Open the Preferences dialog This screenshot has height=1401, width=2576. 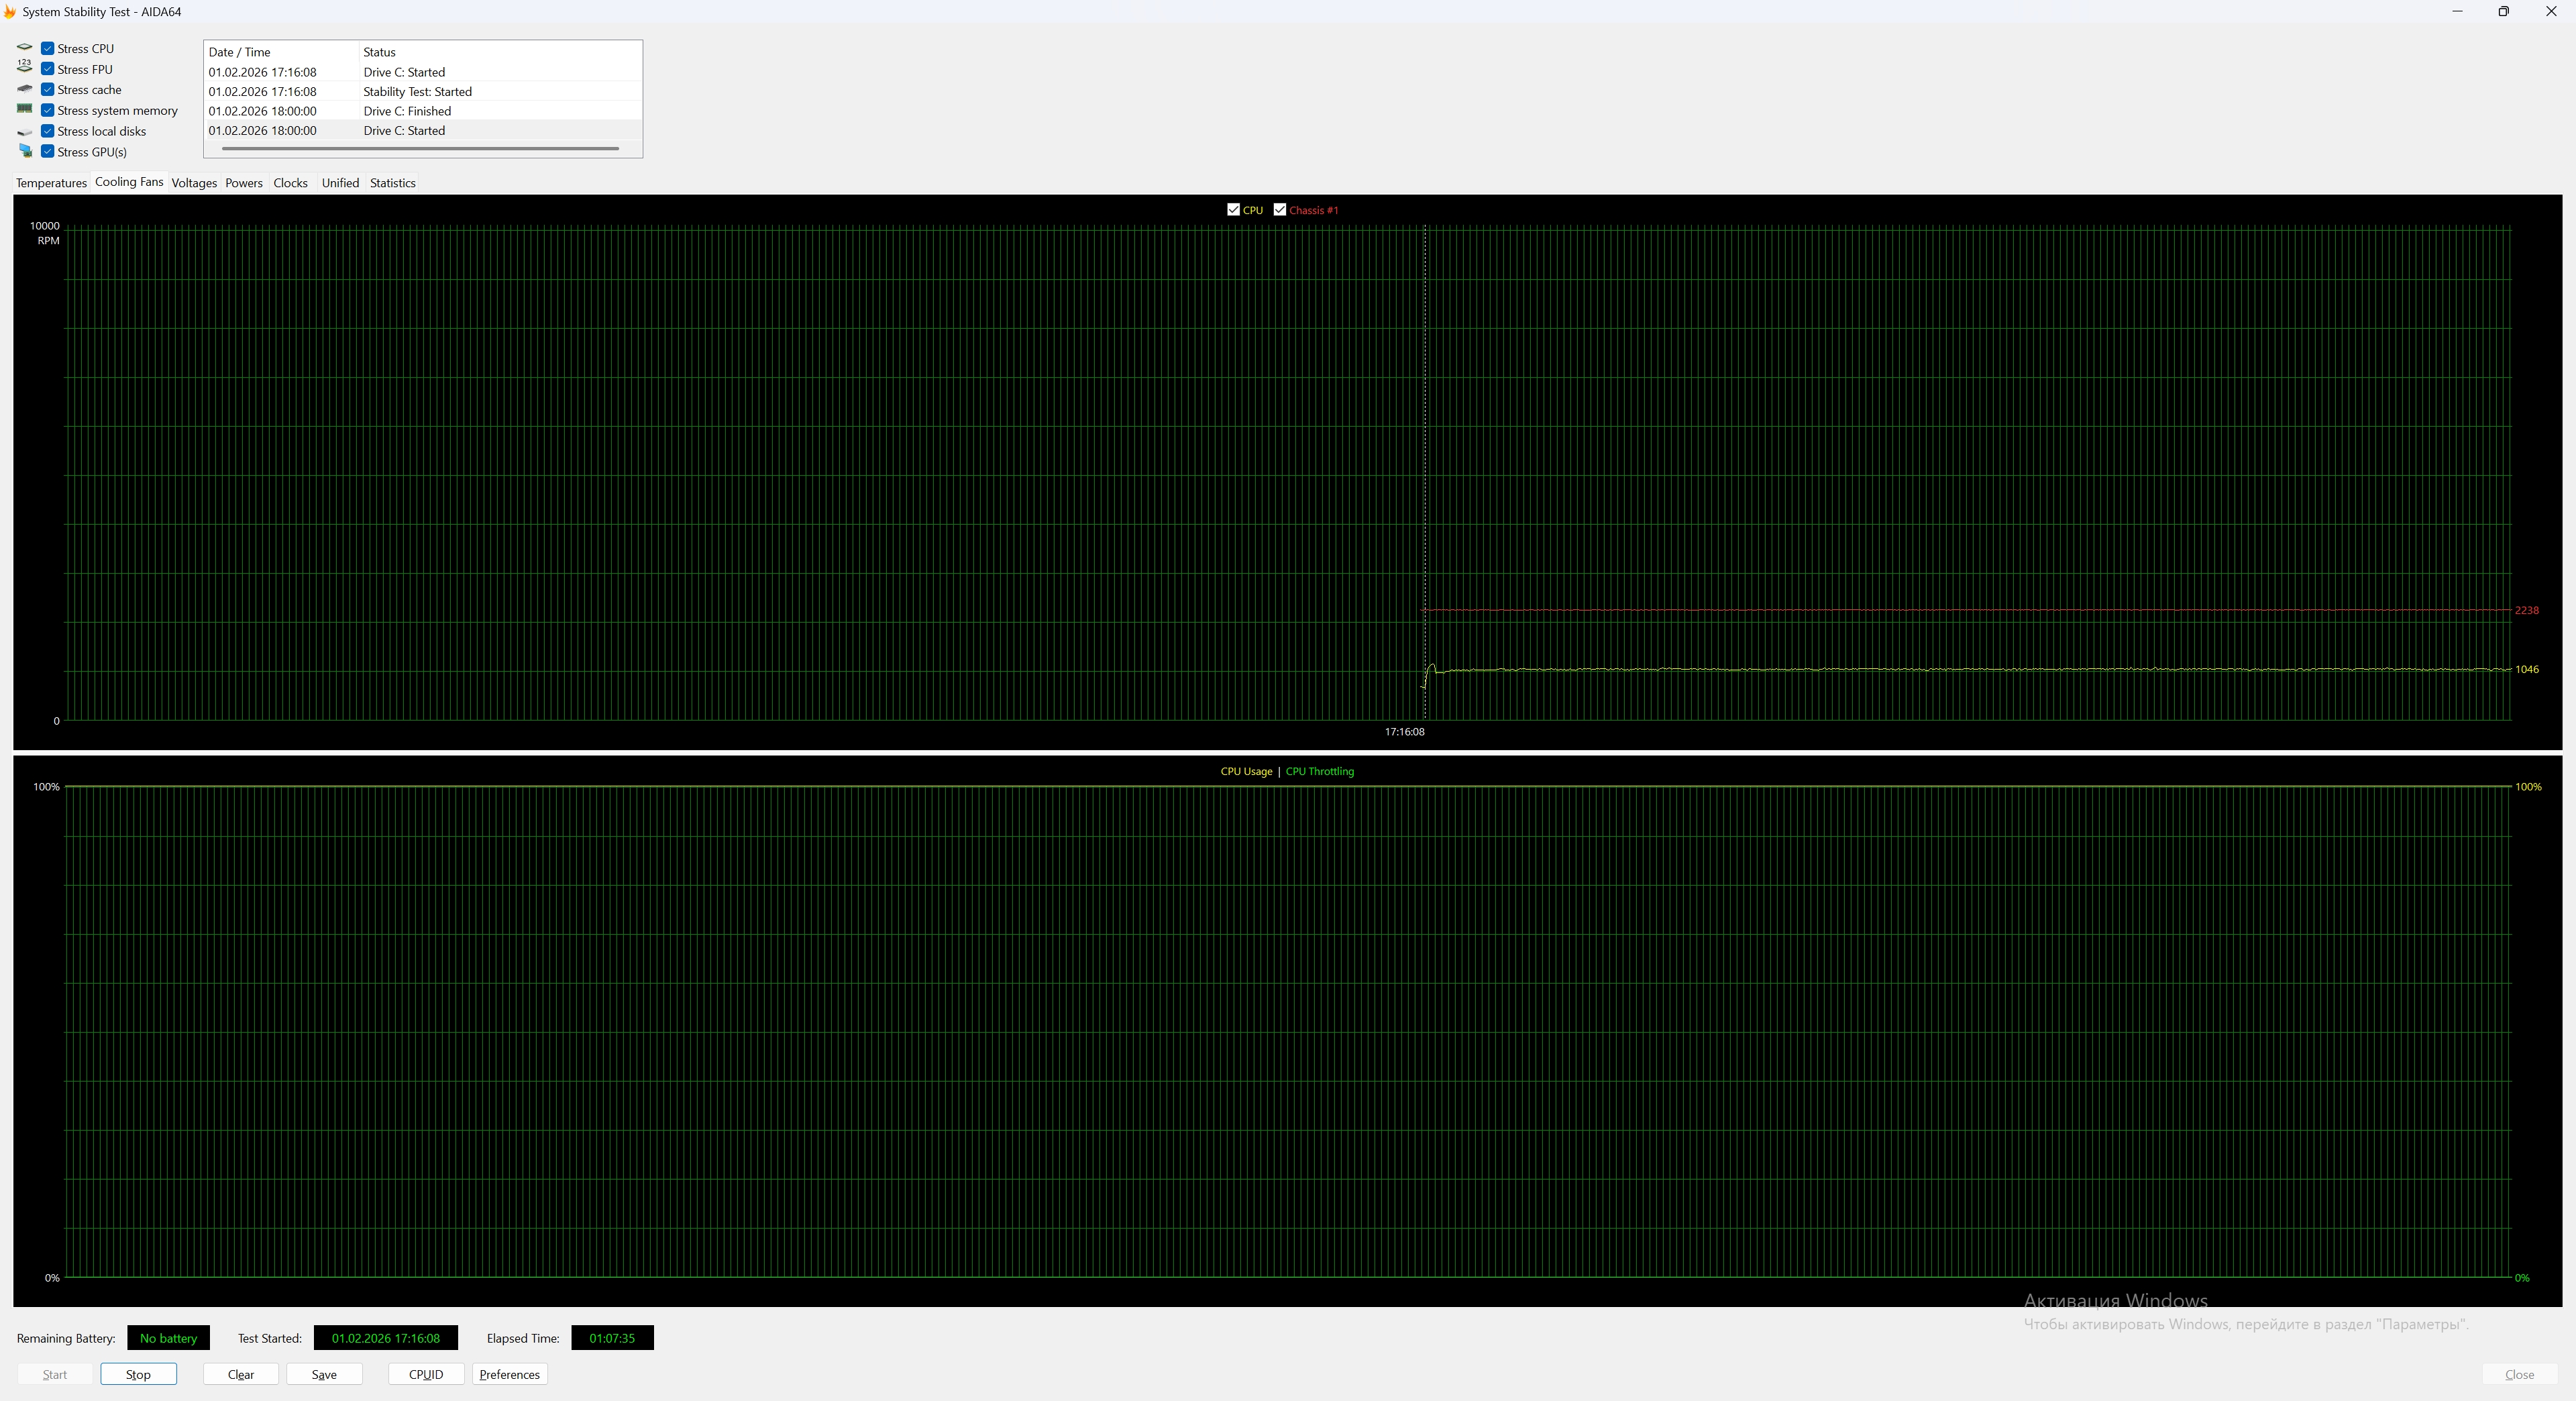(x=509, y=1374)
